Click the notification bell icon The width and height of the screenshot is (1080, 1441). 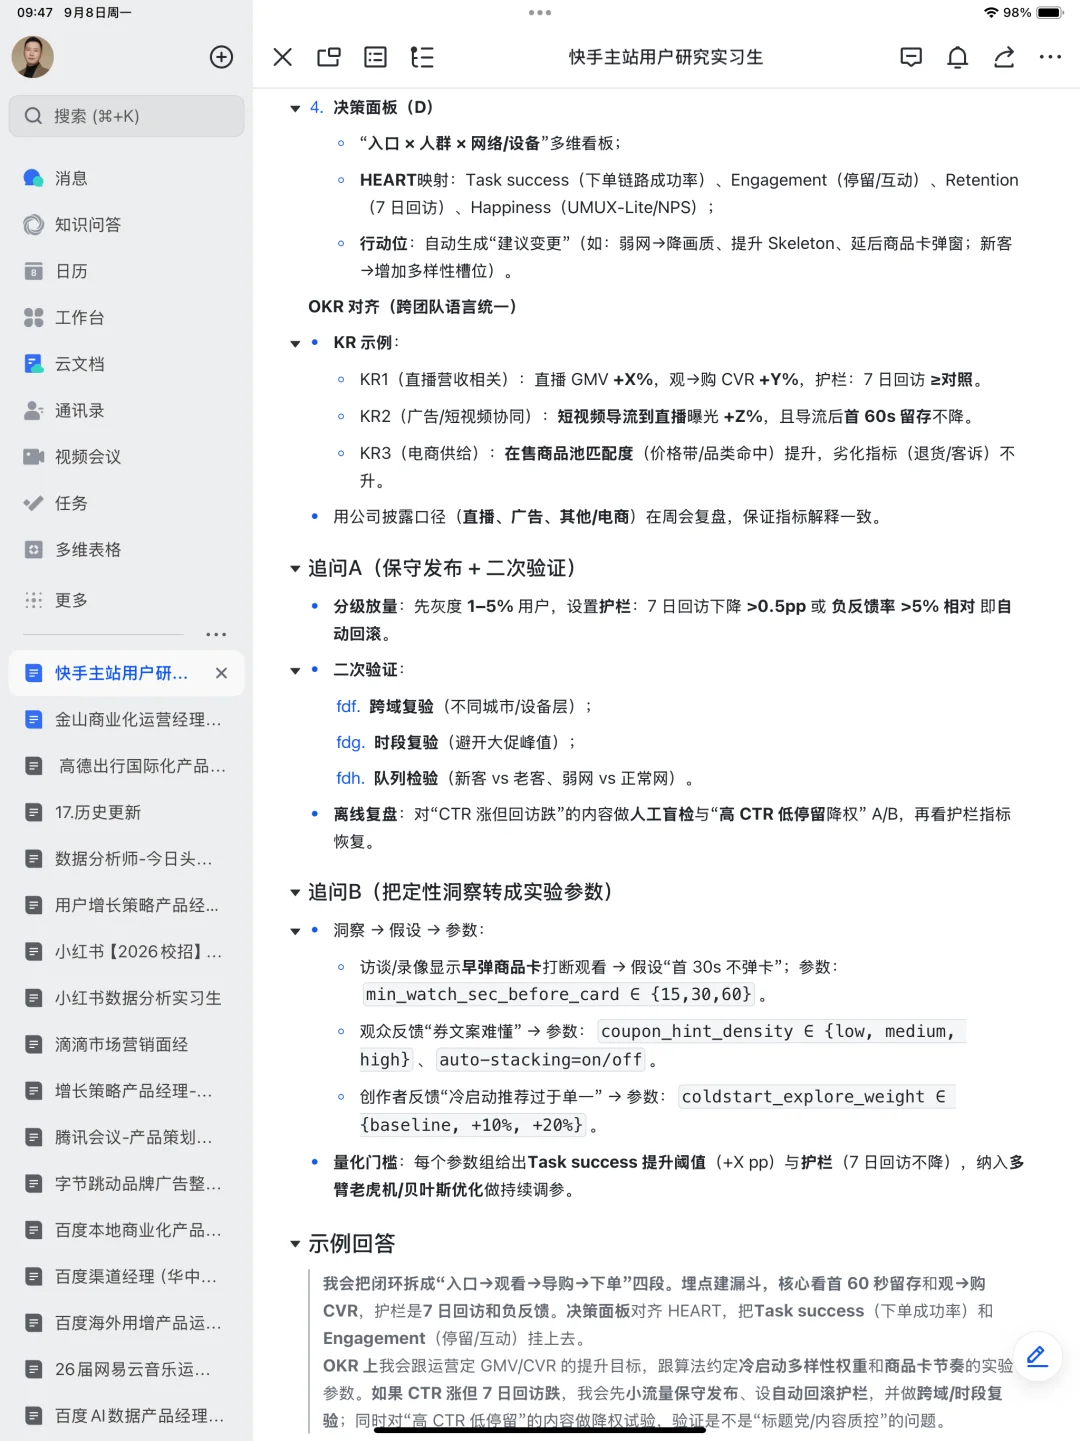pos(958,57)
